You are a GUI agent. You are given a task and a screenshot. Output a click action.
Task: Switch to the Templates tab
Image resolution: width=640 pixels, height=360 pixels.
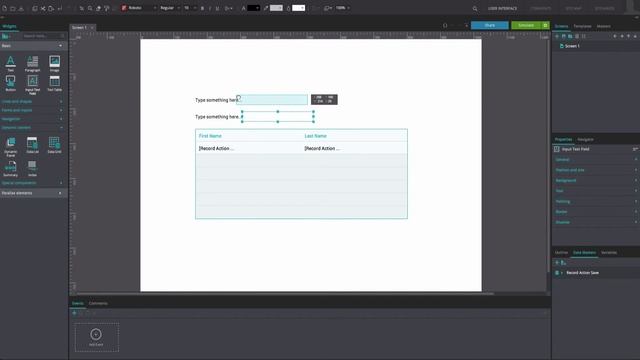point(582,27)
